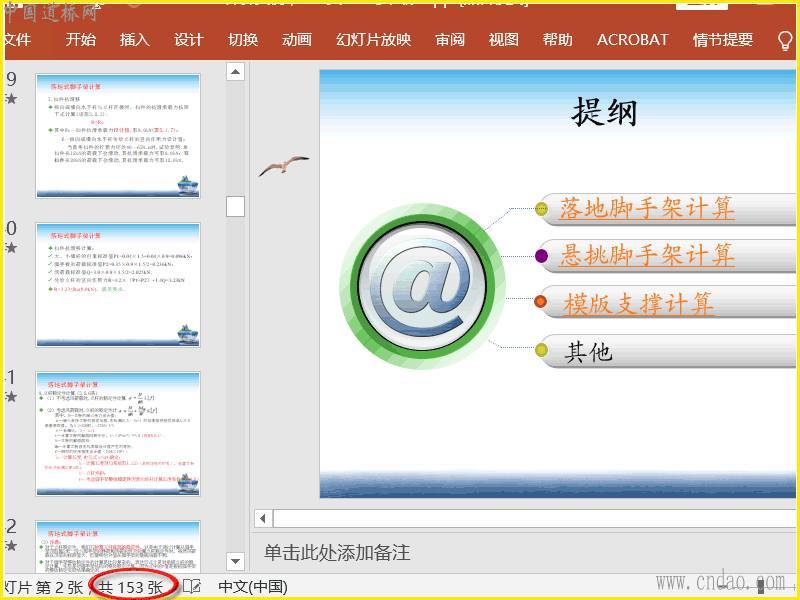This screenshot has width=800, height=600.
Task: Select slide 10 扣件抗滑移计算 thumbnail
Action: pos(118,285)
